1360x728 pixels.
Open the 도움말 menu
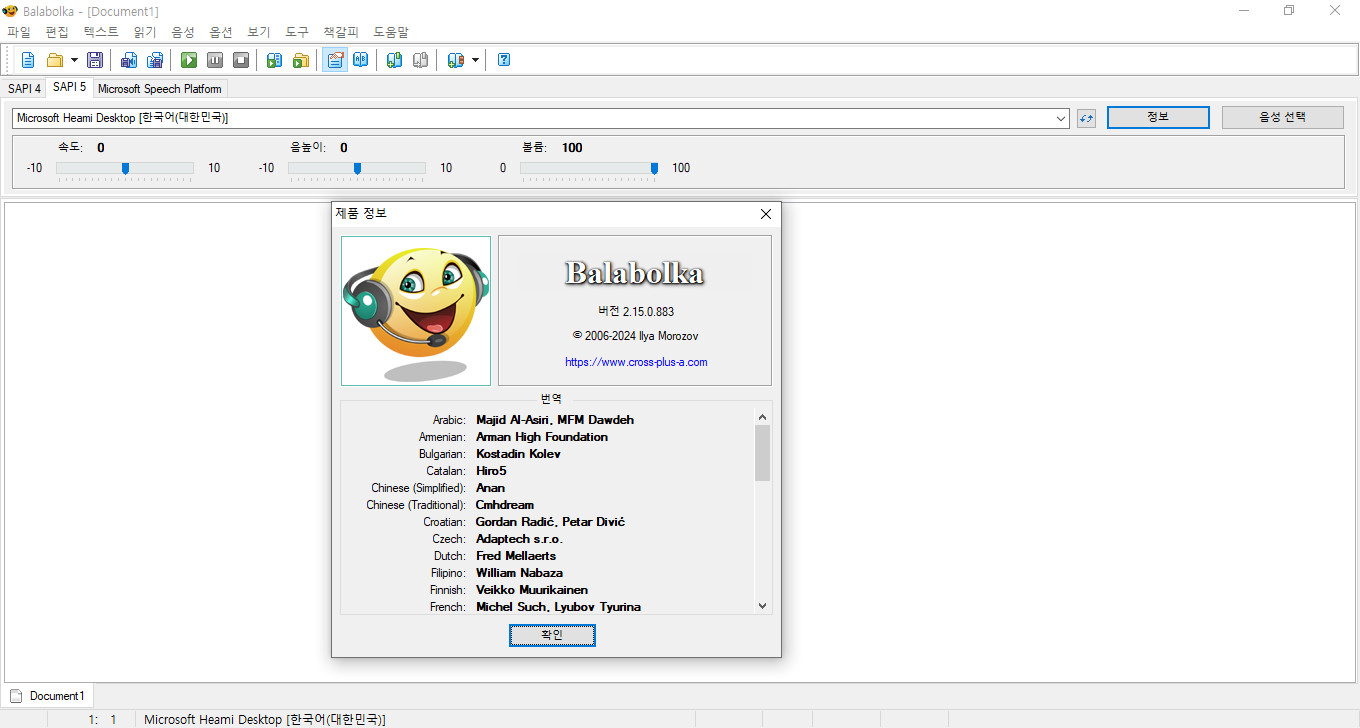[x=391, y=32]
